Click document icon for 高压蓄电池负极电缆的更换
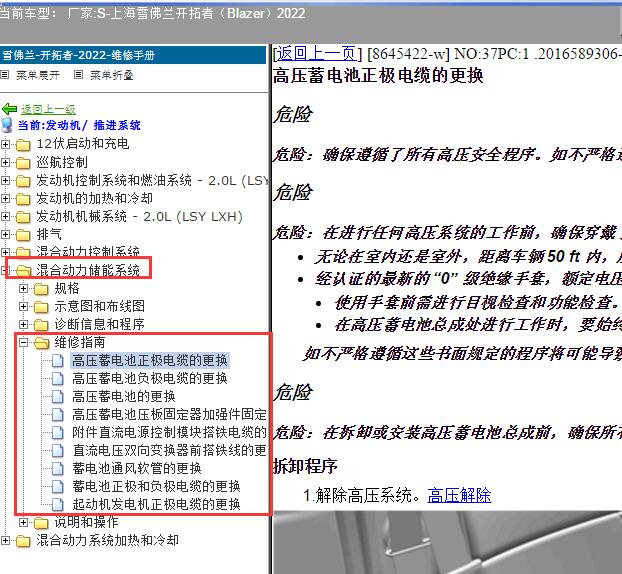622x574 pixels. pyautogui.click(x=58, y=378)
